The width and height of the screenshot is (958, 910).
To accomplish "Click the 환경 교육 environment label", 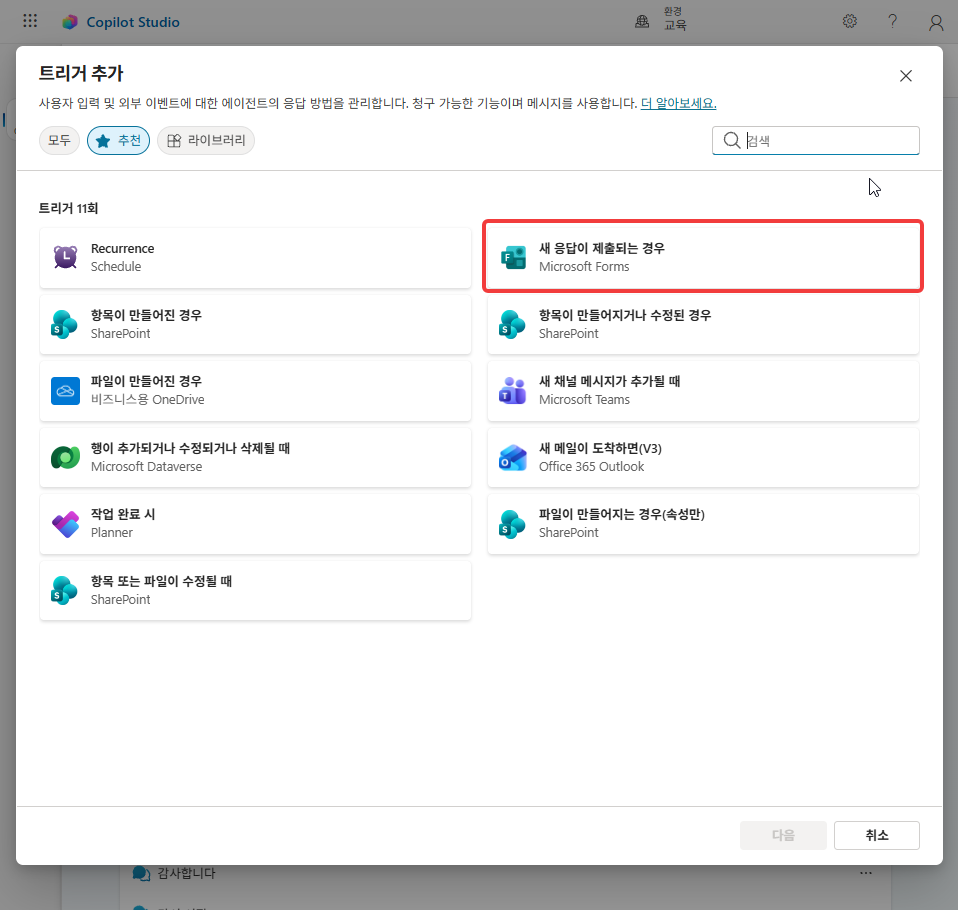I will tap(675, 19).
